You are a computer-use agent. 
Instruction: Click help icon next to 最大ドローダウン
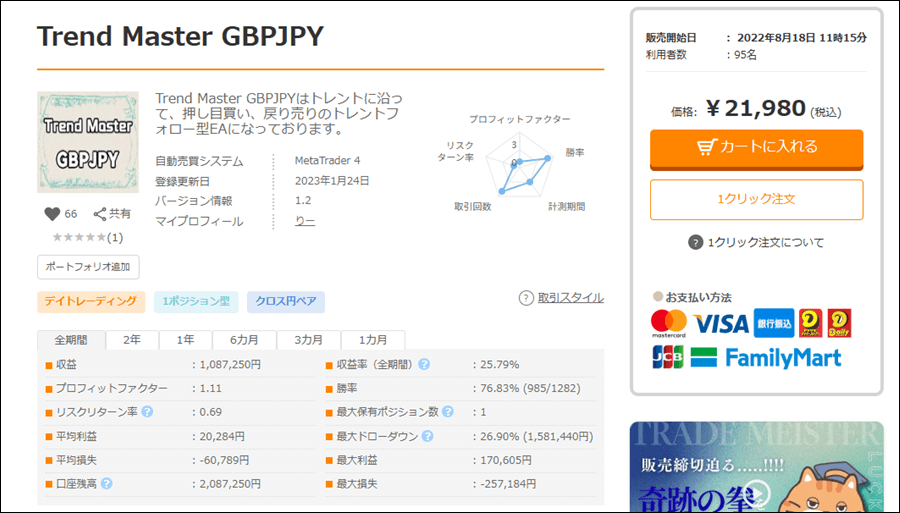click(427, 436)
